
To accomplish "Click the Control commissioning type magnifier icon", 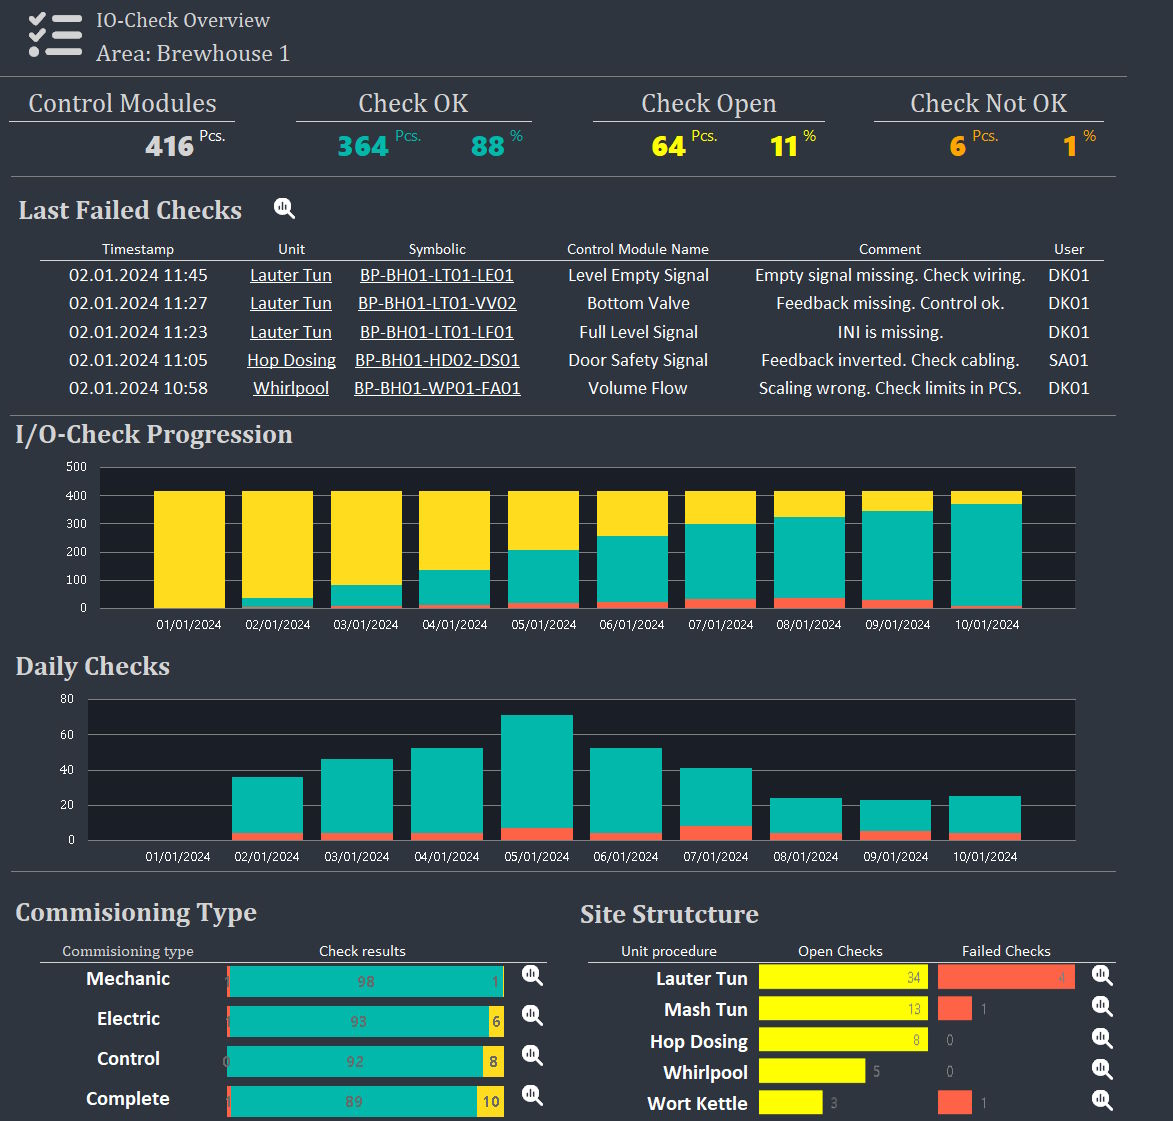I will point(532,1055).
